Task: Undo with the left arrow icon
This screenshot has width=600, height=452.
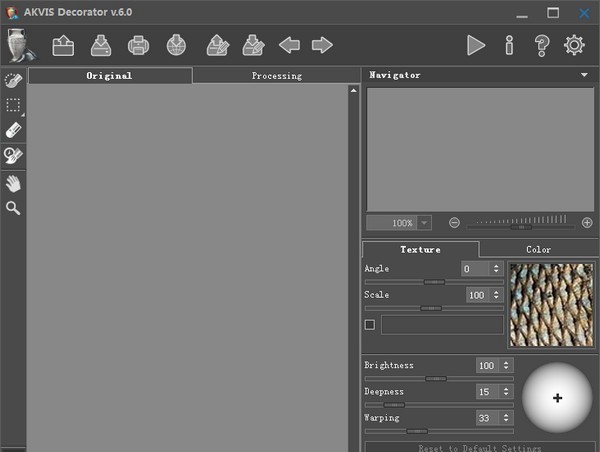Action: [290, 45]
